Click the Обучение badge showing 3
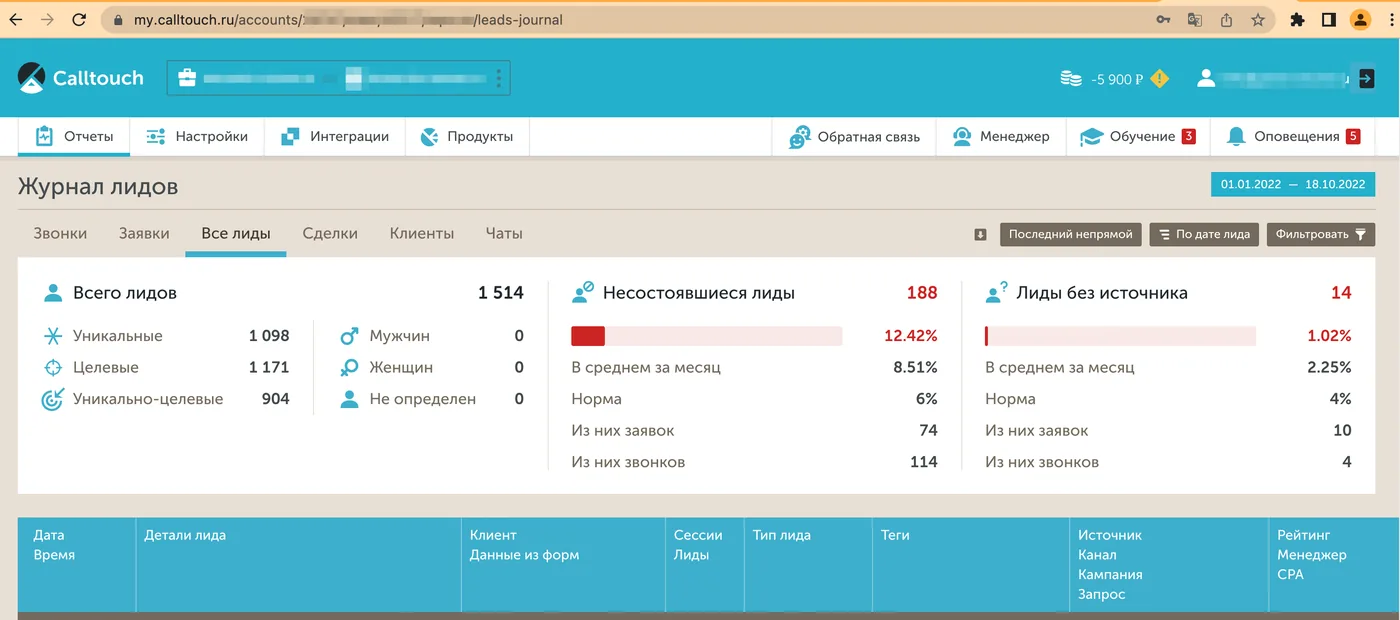The image size is (1400, 620). coord(1189,137)
